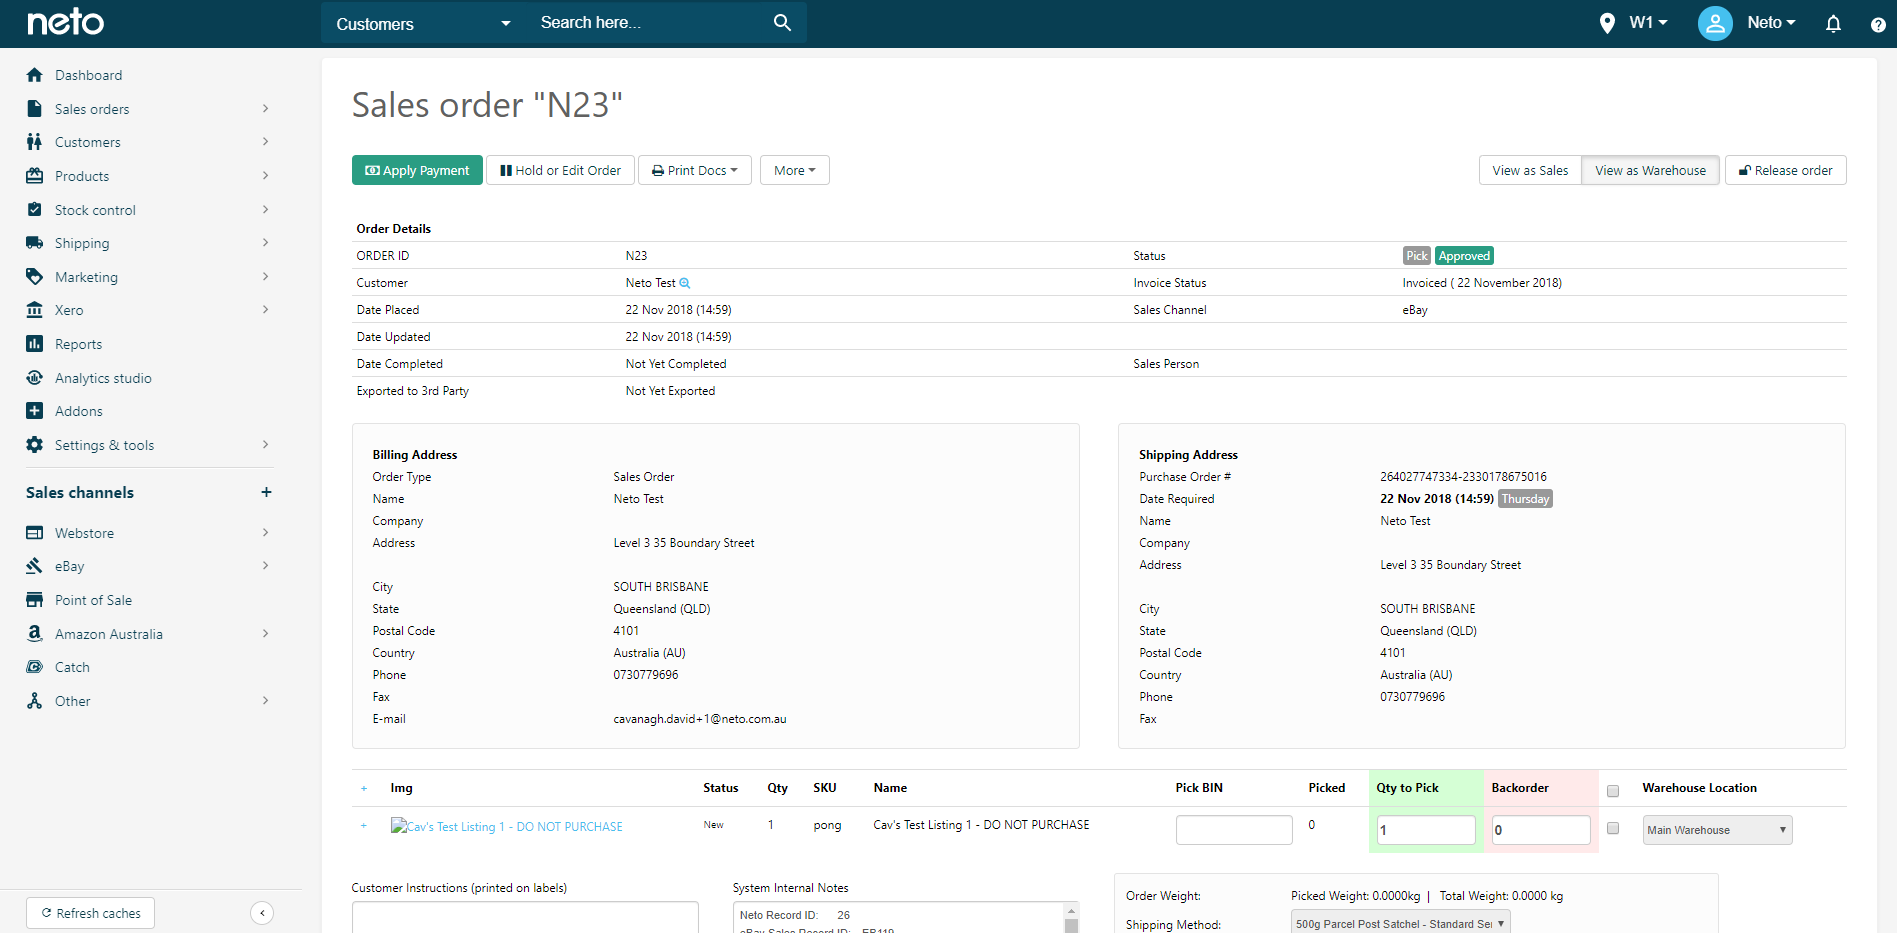This screenshot has height=933, width=1897.
Task: Click the Analytics studio icon
Action: [x=35, y=378]
